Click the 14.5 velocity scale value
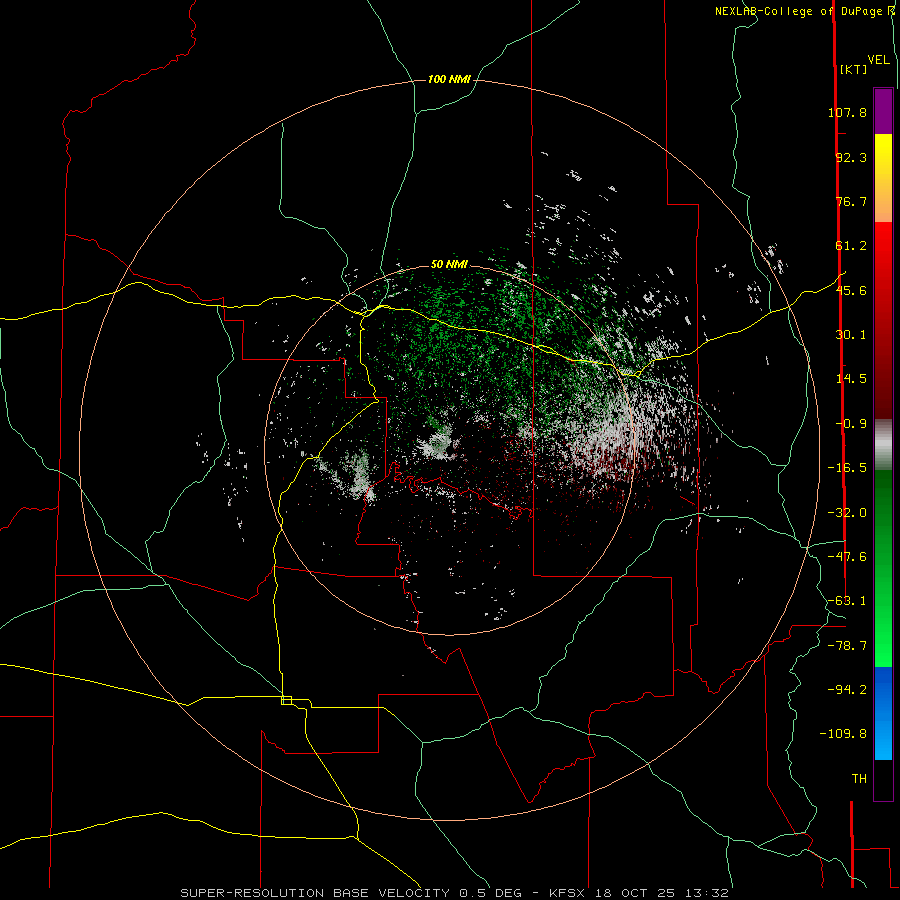 click(851, 379)
